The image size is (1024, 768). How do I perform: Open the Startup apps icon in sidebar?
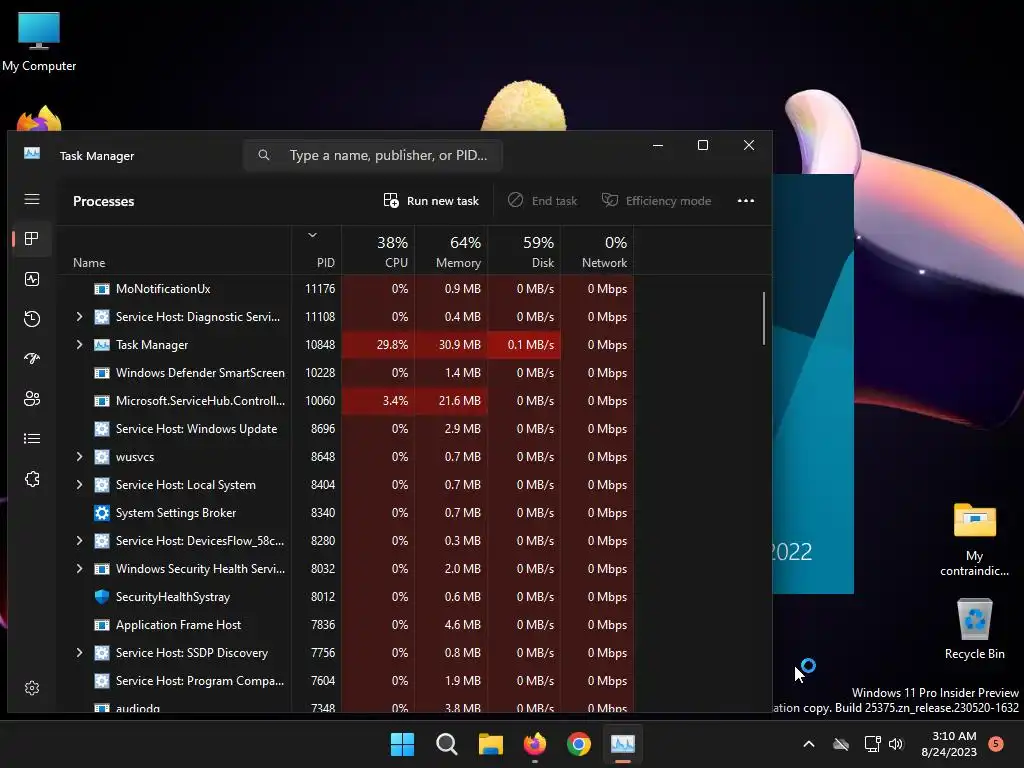32,359
